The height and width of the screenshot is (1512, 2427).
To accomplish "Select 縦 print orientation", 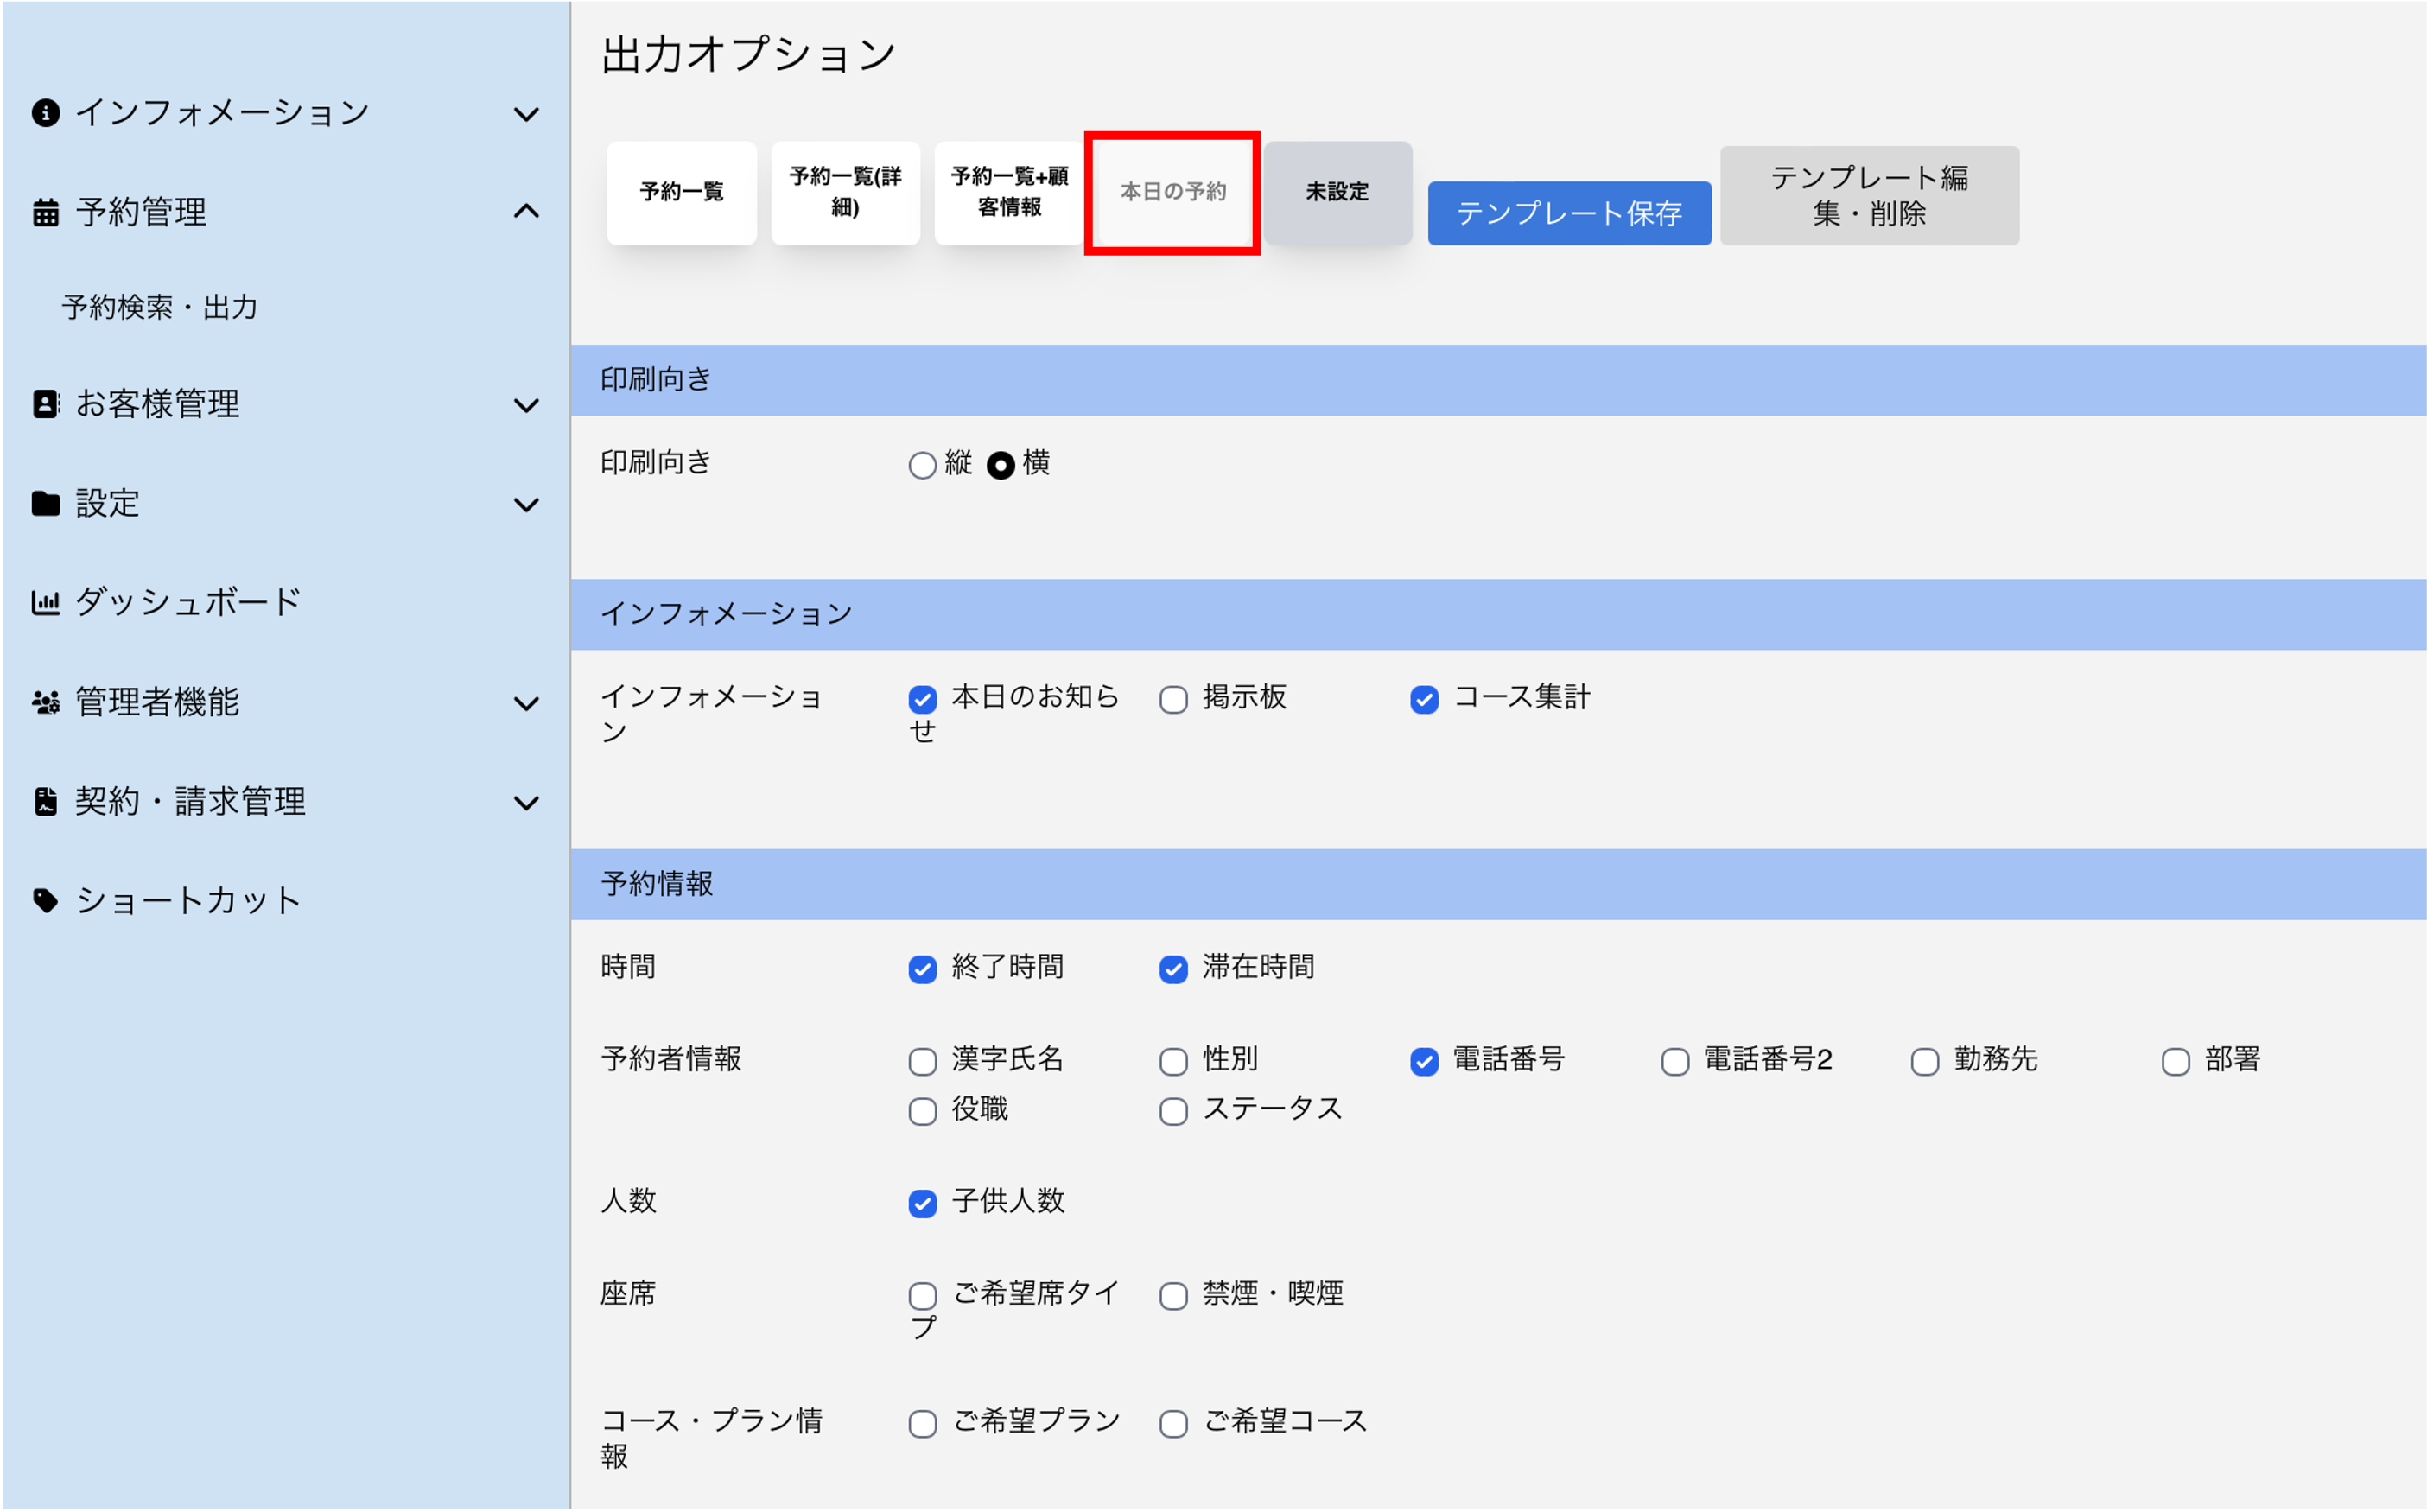I will pyautogui.click(x=922, y=465).
